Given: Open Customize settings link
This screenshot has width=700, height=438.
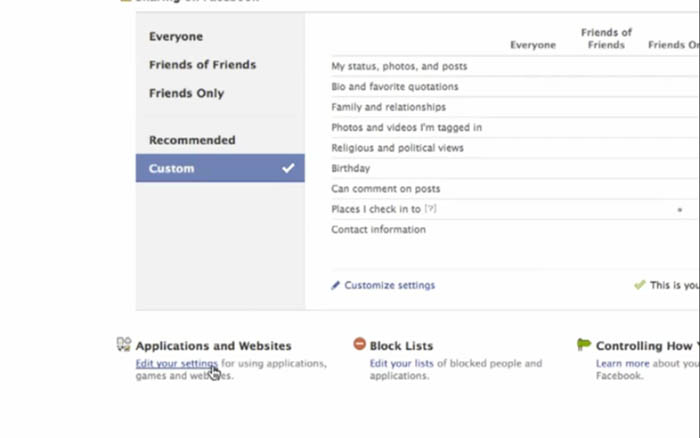Looking at the screenshot, I should point(389,285).
